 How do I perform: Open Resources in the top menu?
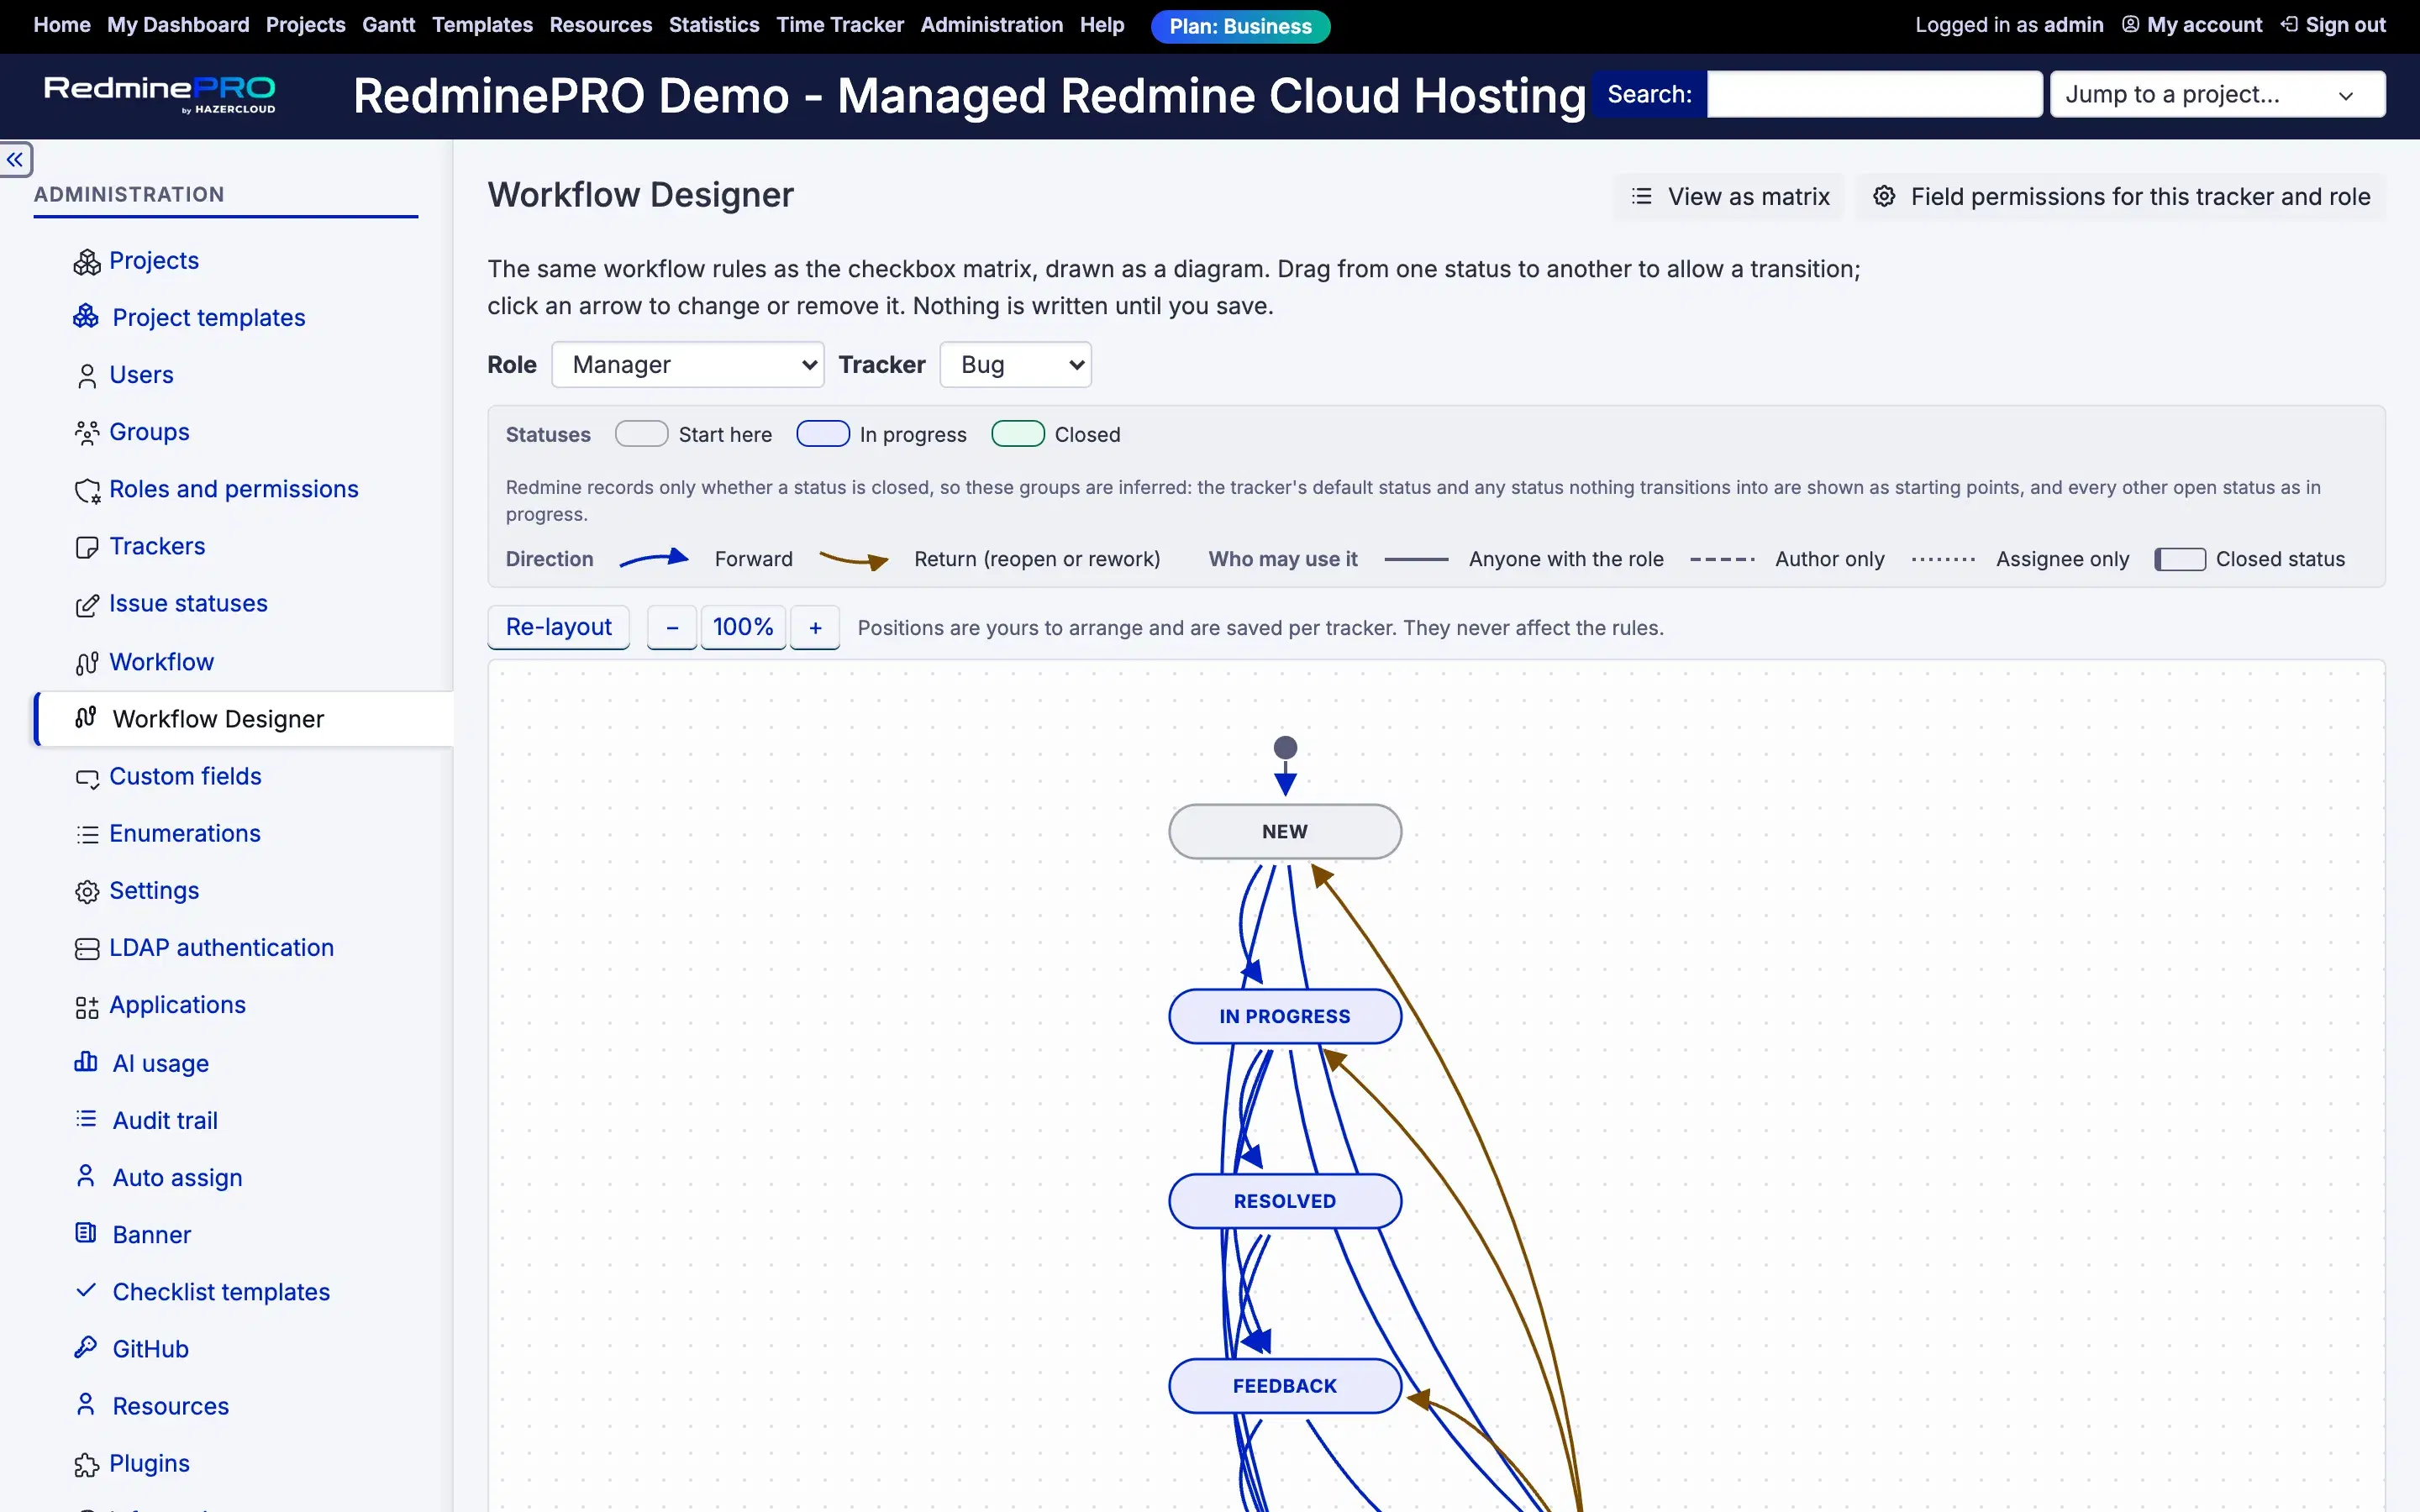(600, 25)
